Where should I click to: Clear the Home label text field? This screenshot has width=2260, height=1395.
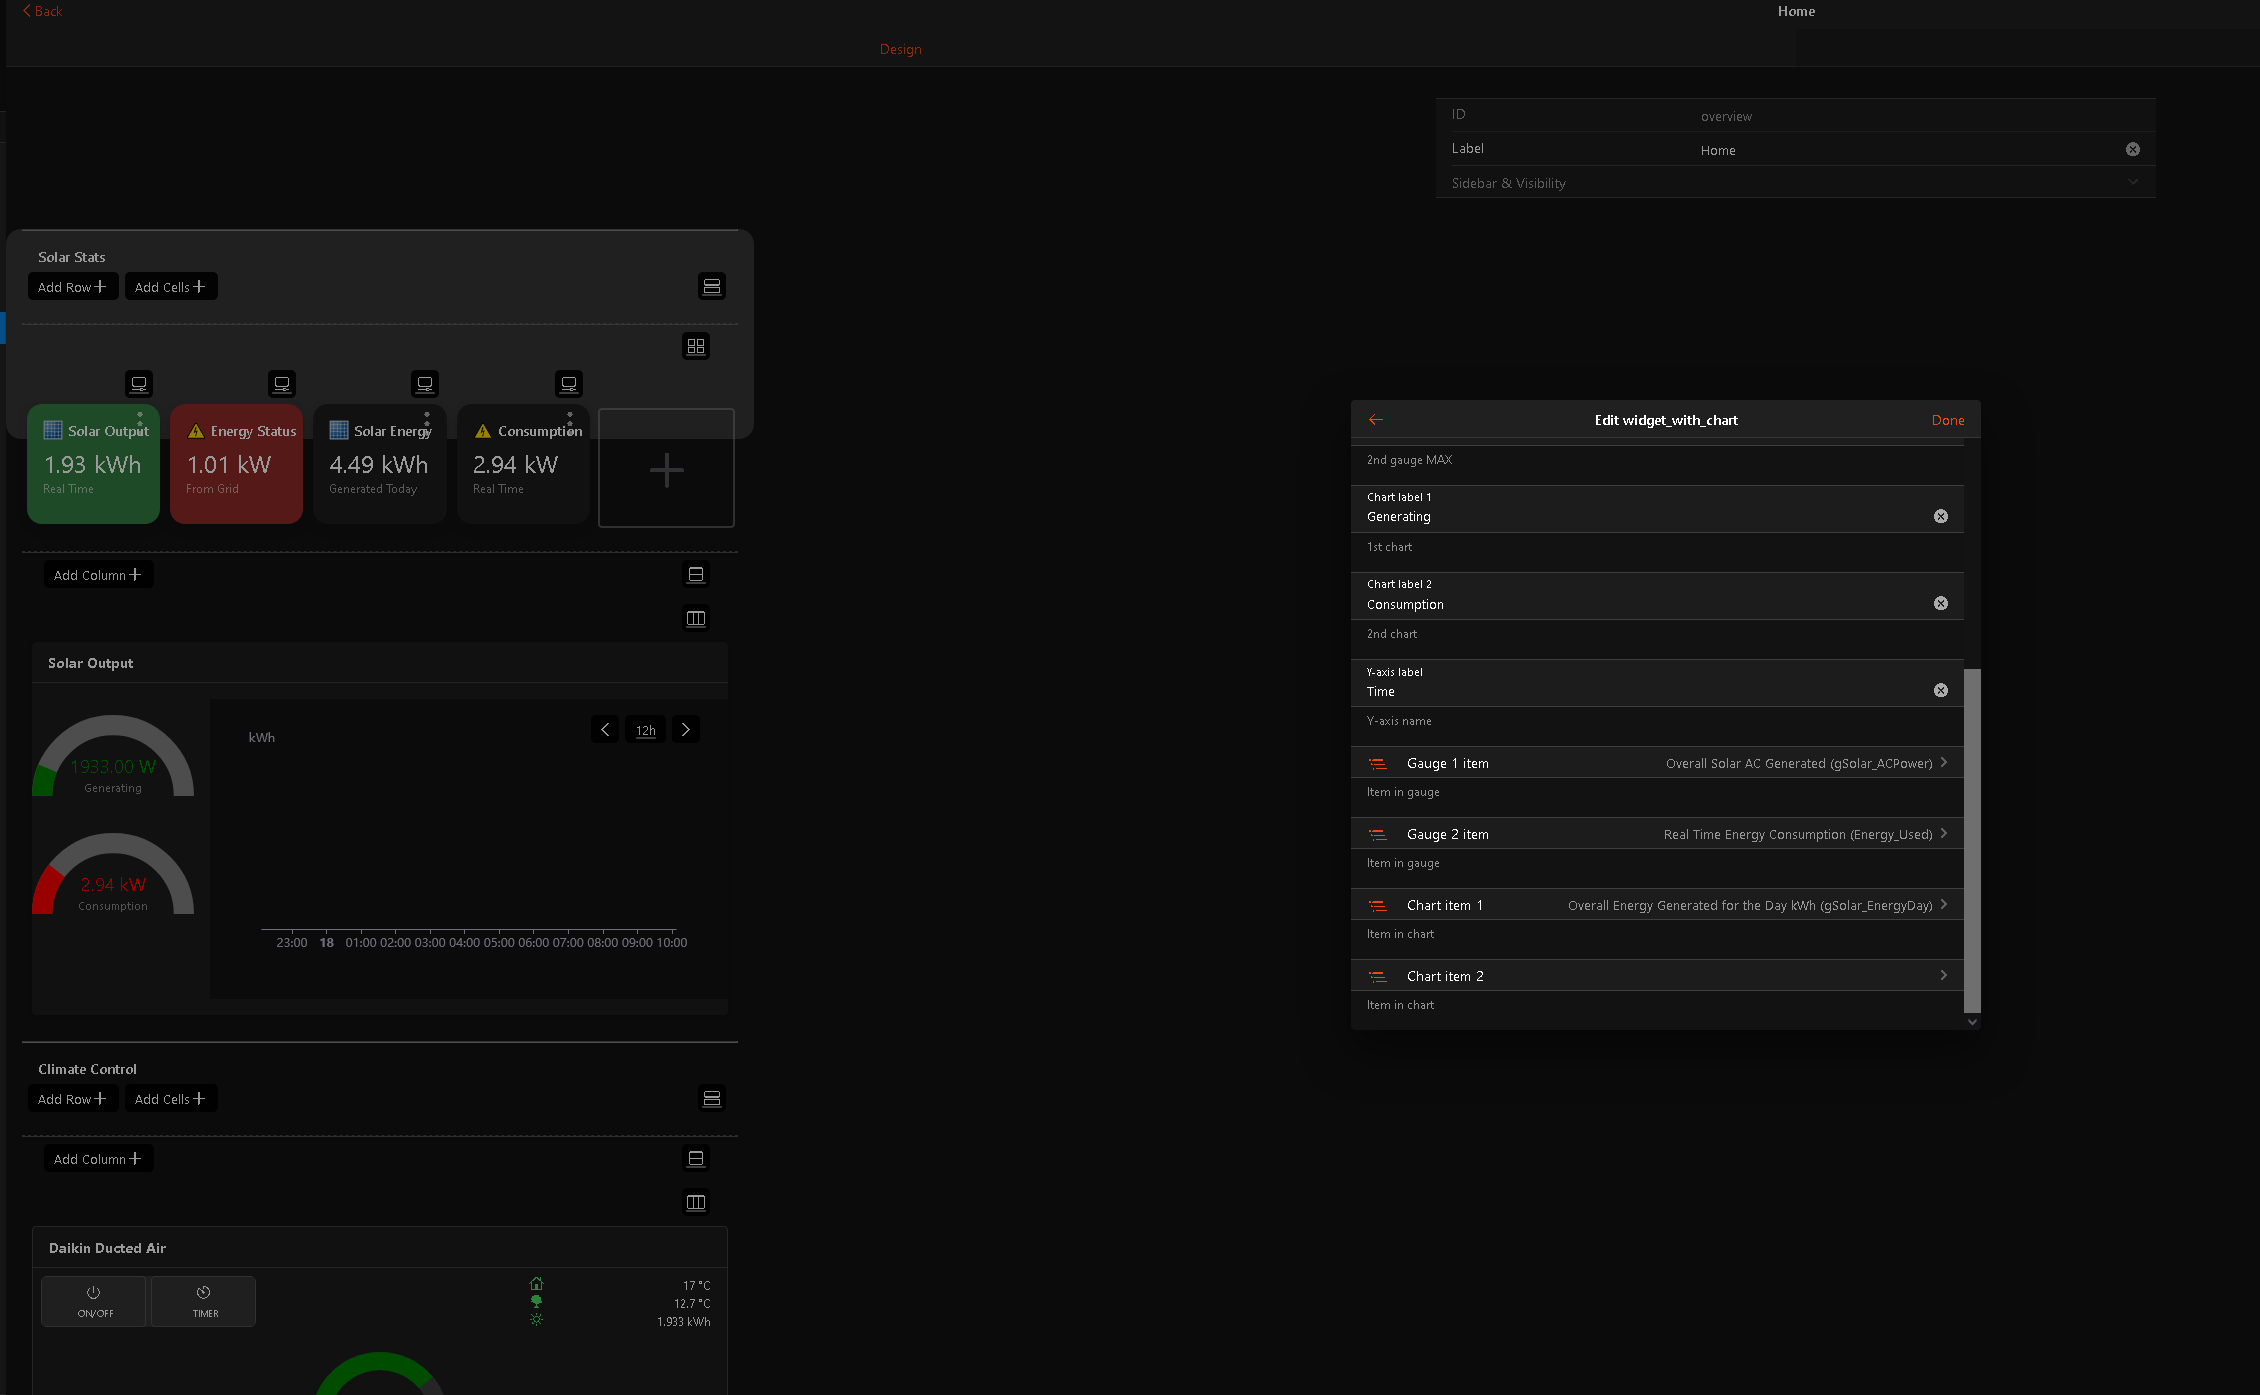click(x=2132, y=149)
